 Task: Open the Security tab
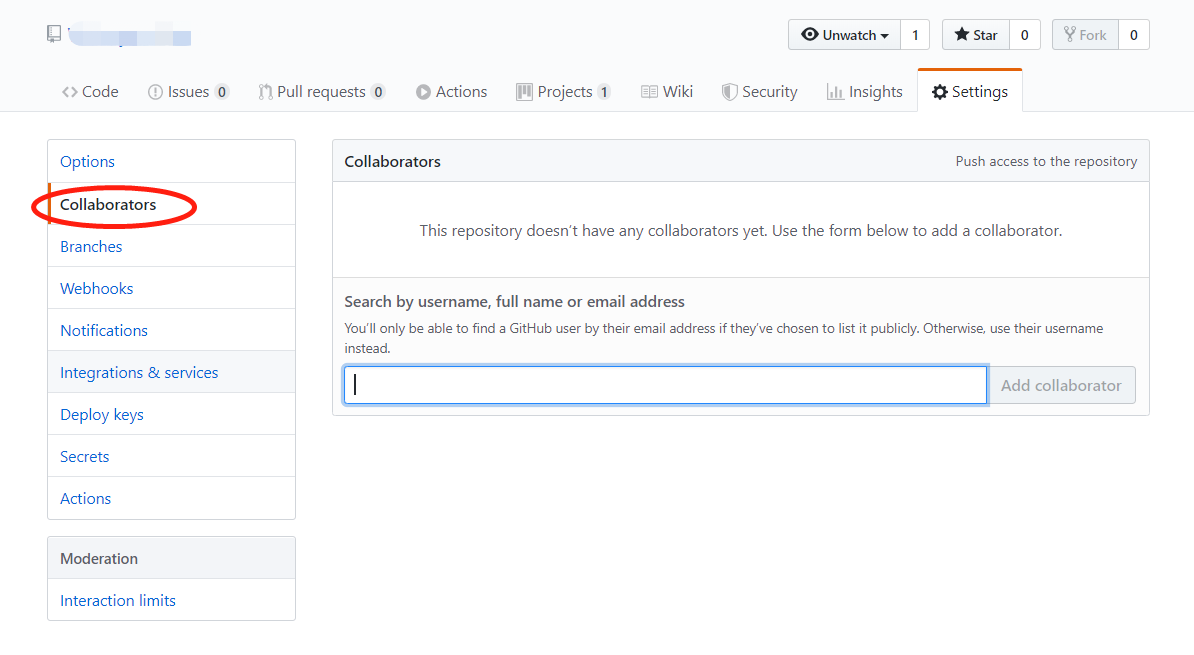760,91
